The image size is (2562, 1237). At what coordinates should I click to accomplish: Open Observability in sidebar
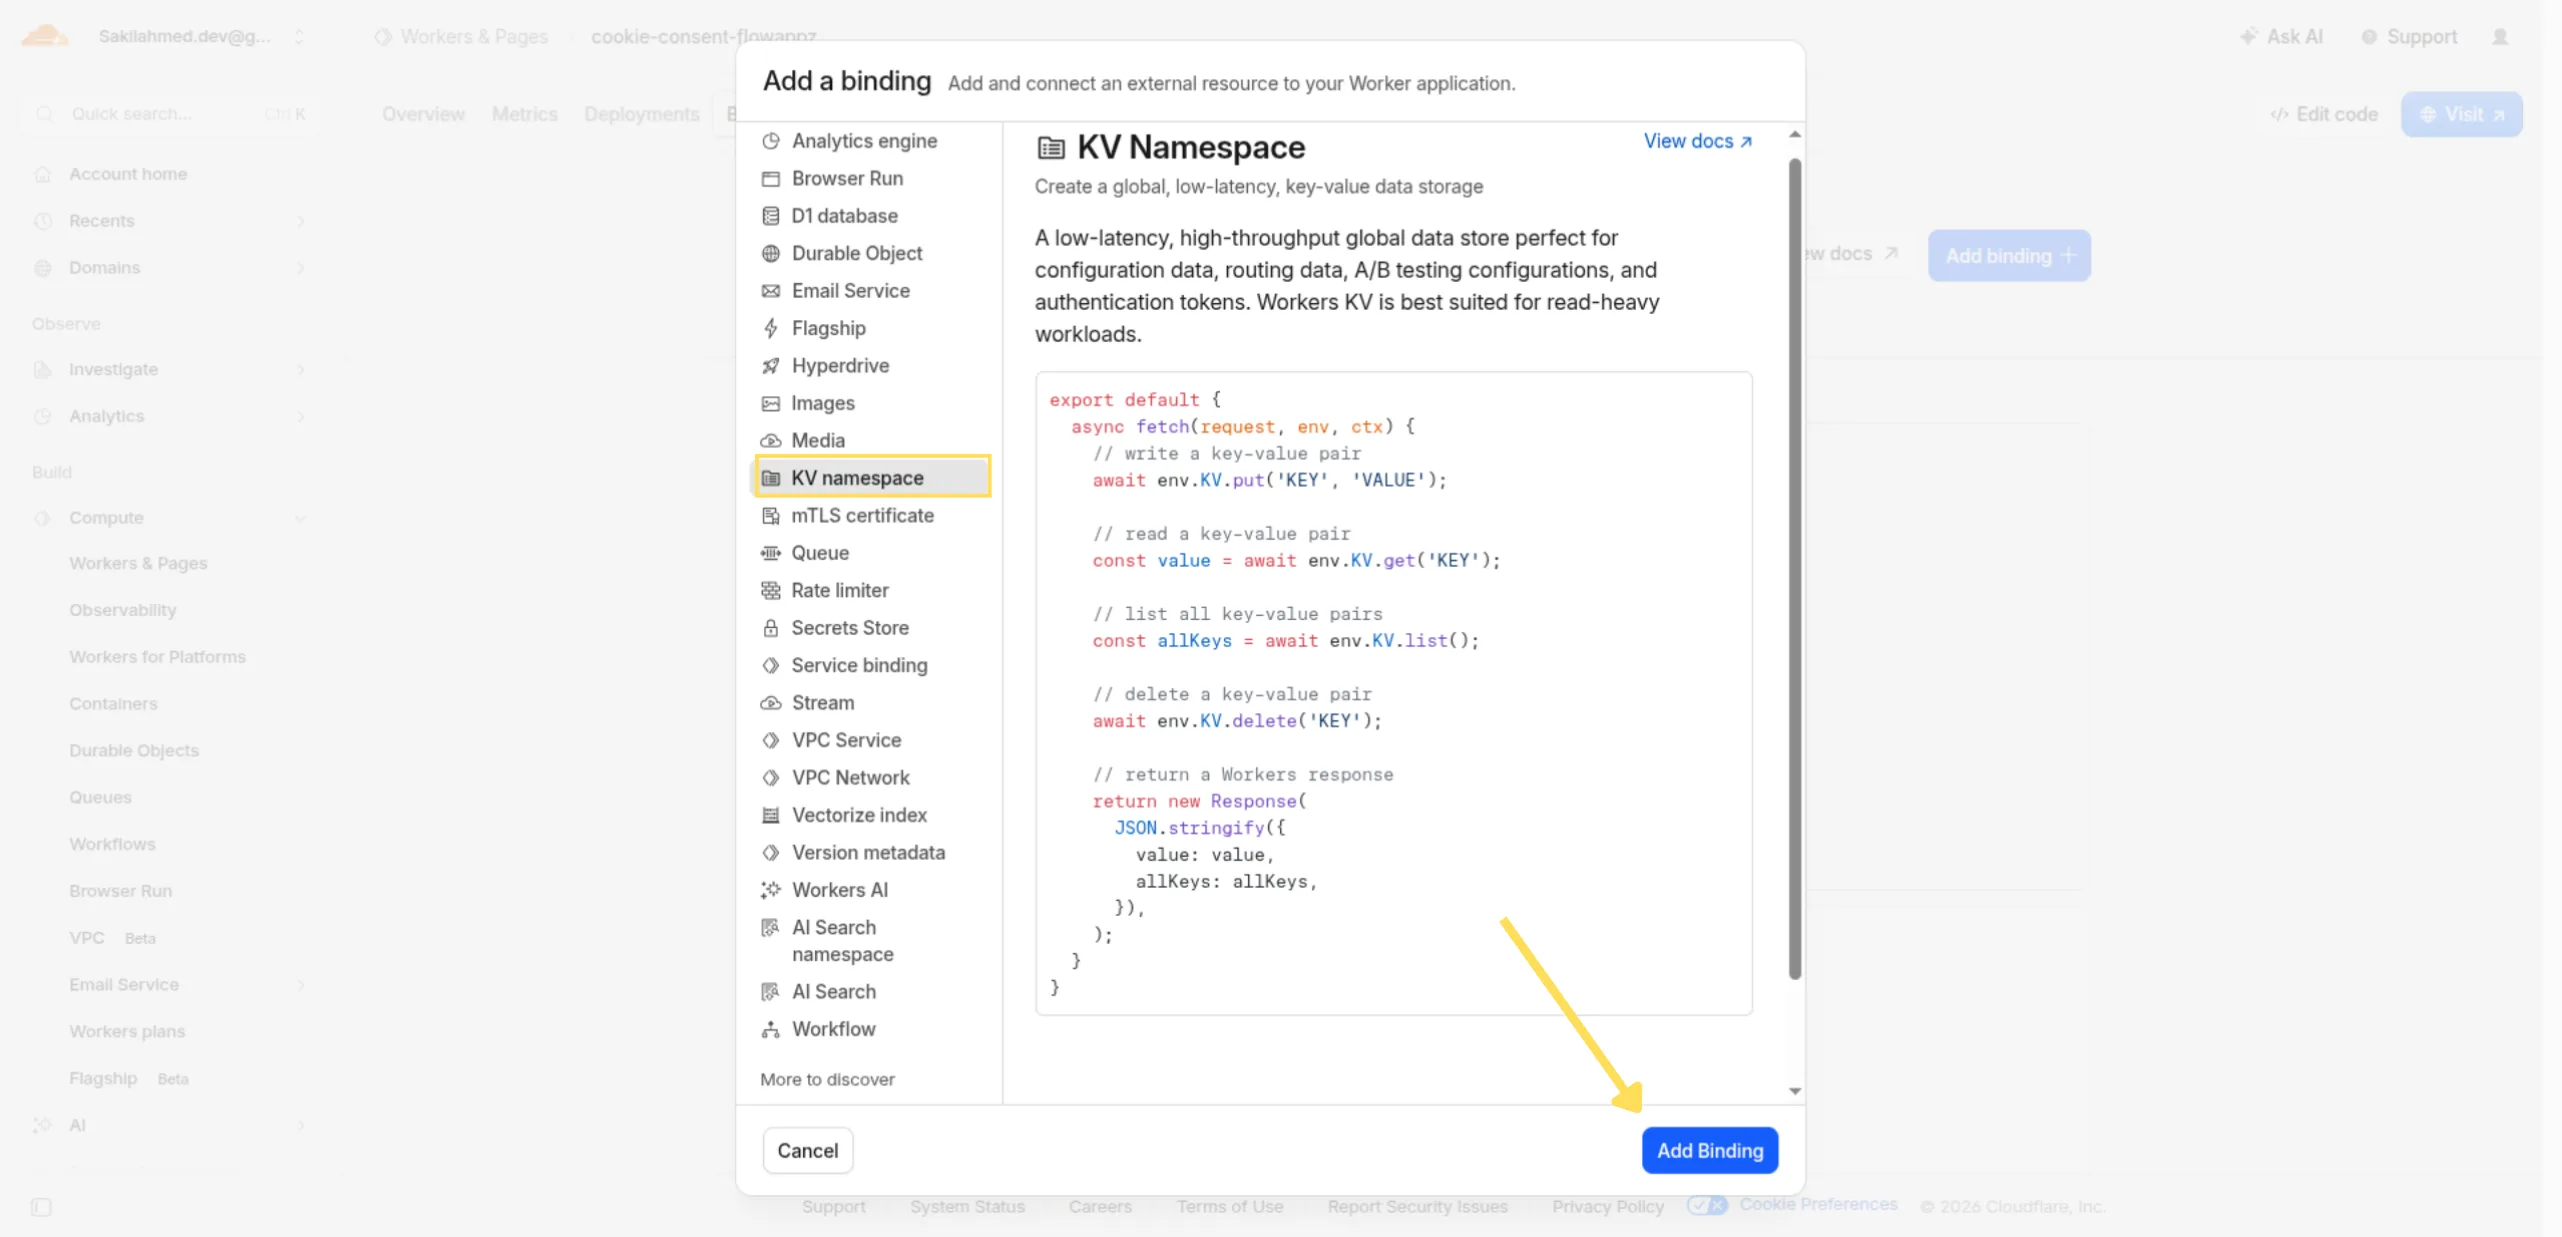[122, 610]
